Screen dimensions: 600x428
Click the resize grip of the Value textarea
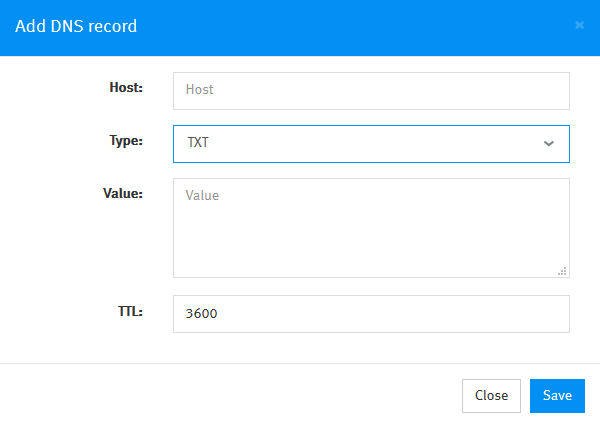coord(562,270)
